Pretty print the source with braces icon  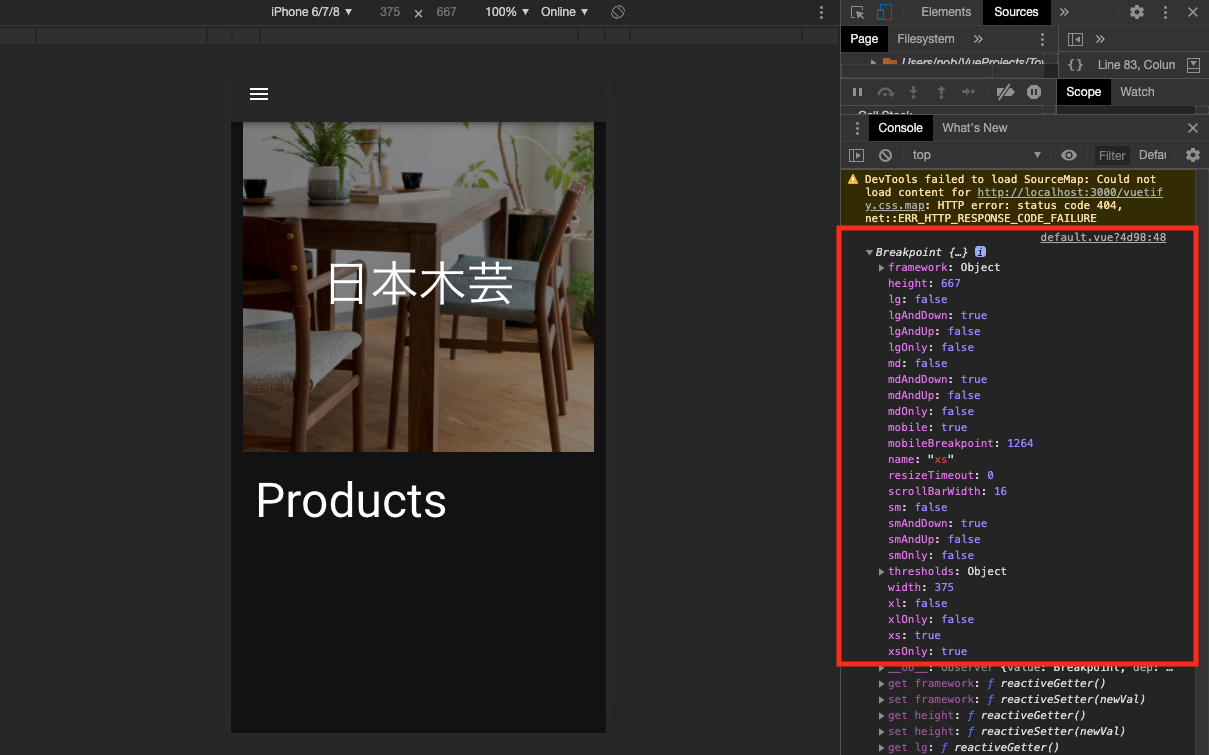[1075, 65]
